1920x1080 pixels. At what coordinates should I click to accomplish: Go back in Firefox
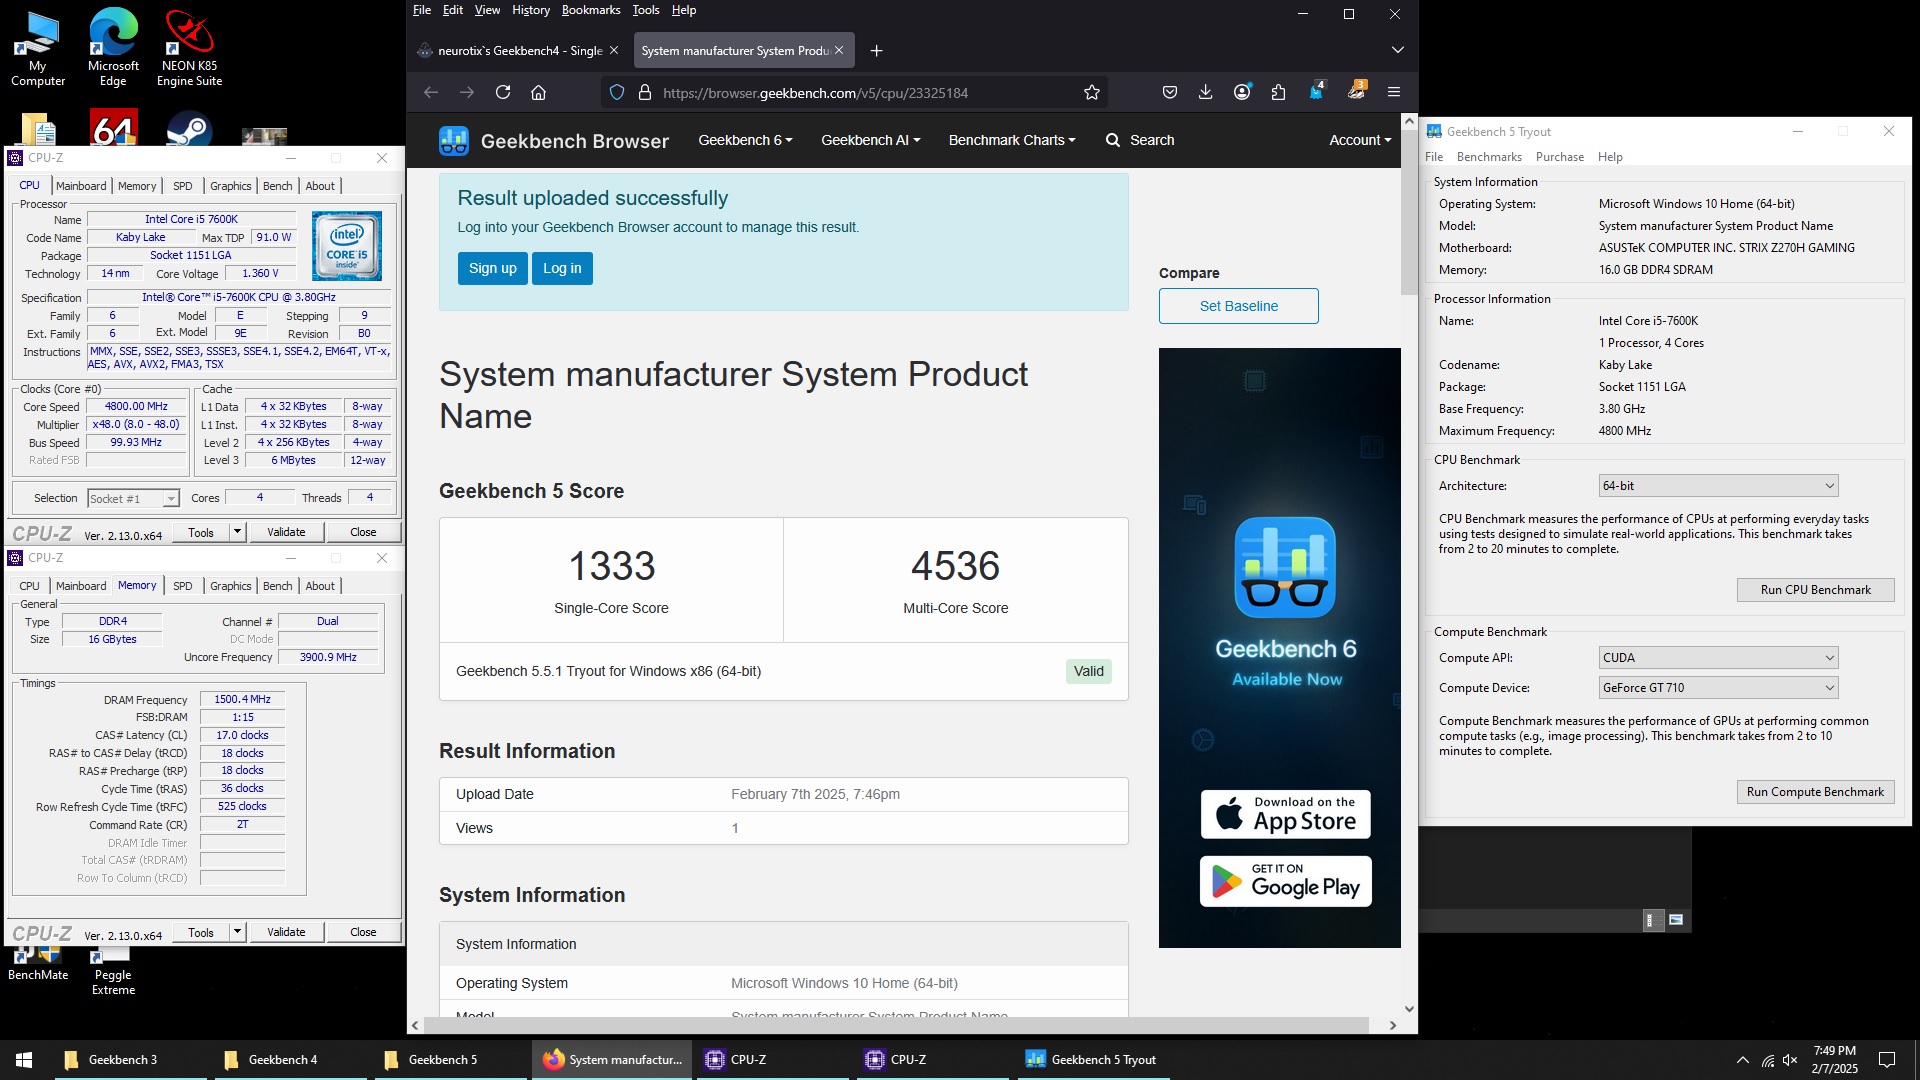431,92
